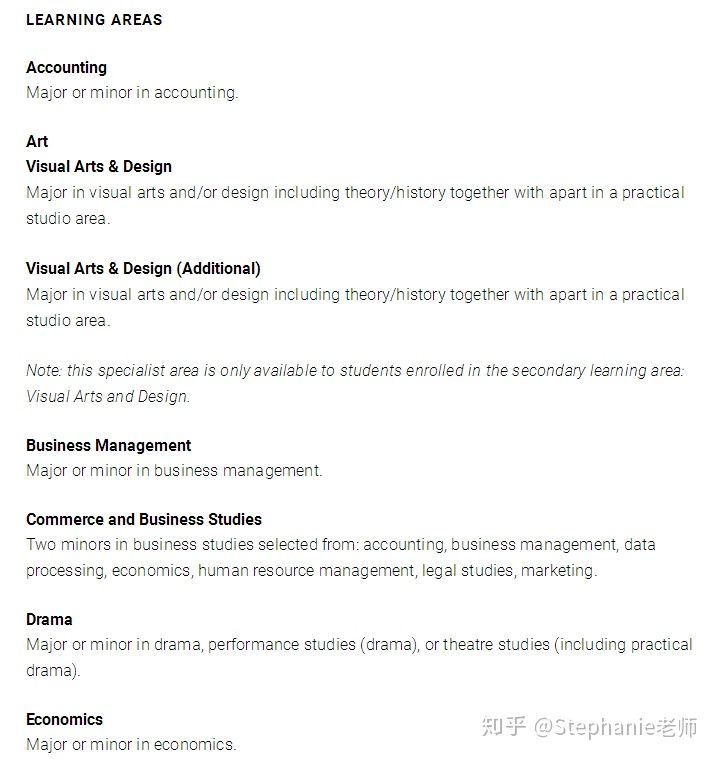Click the first Visual Arts & Design heading

[x=99, y=167]
